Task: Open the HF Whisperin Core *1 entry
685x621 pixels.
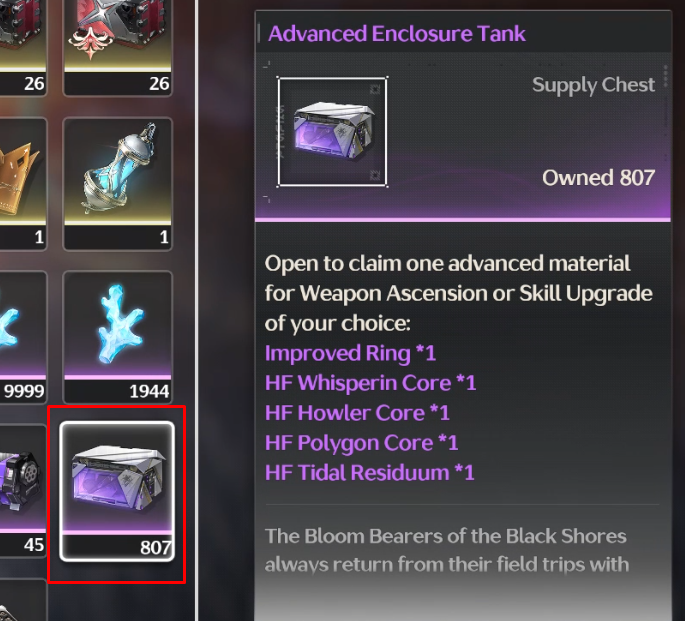Action: pyautogui.click(x=370, y=383)
